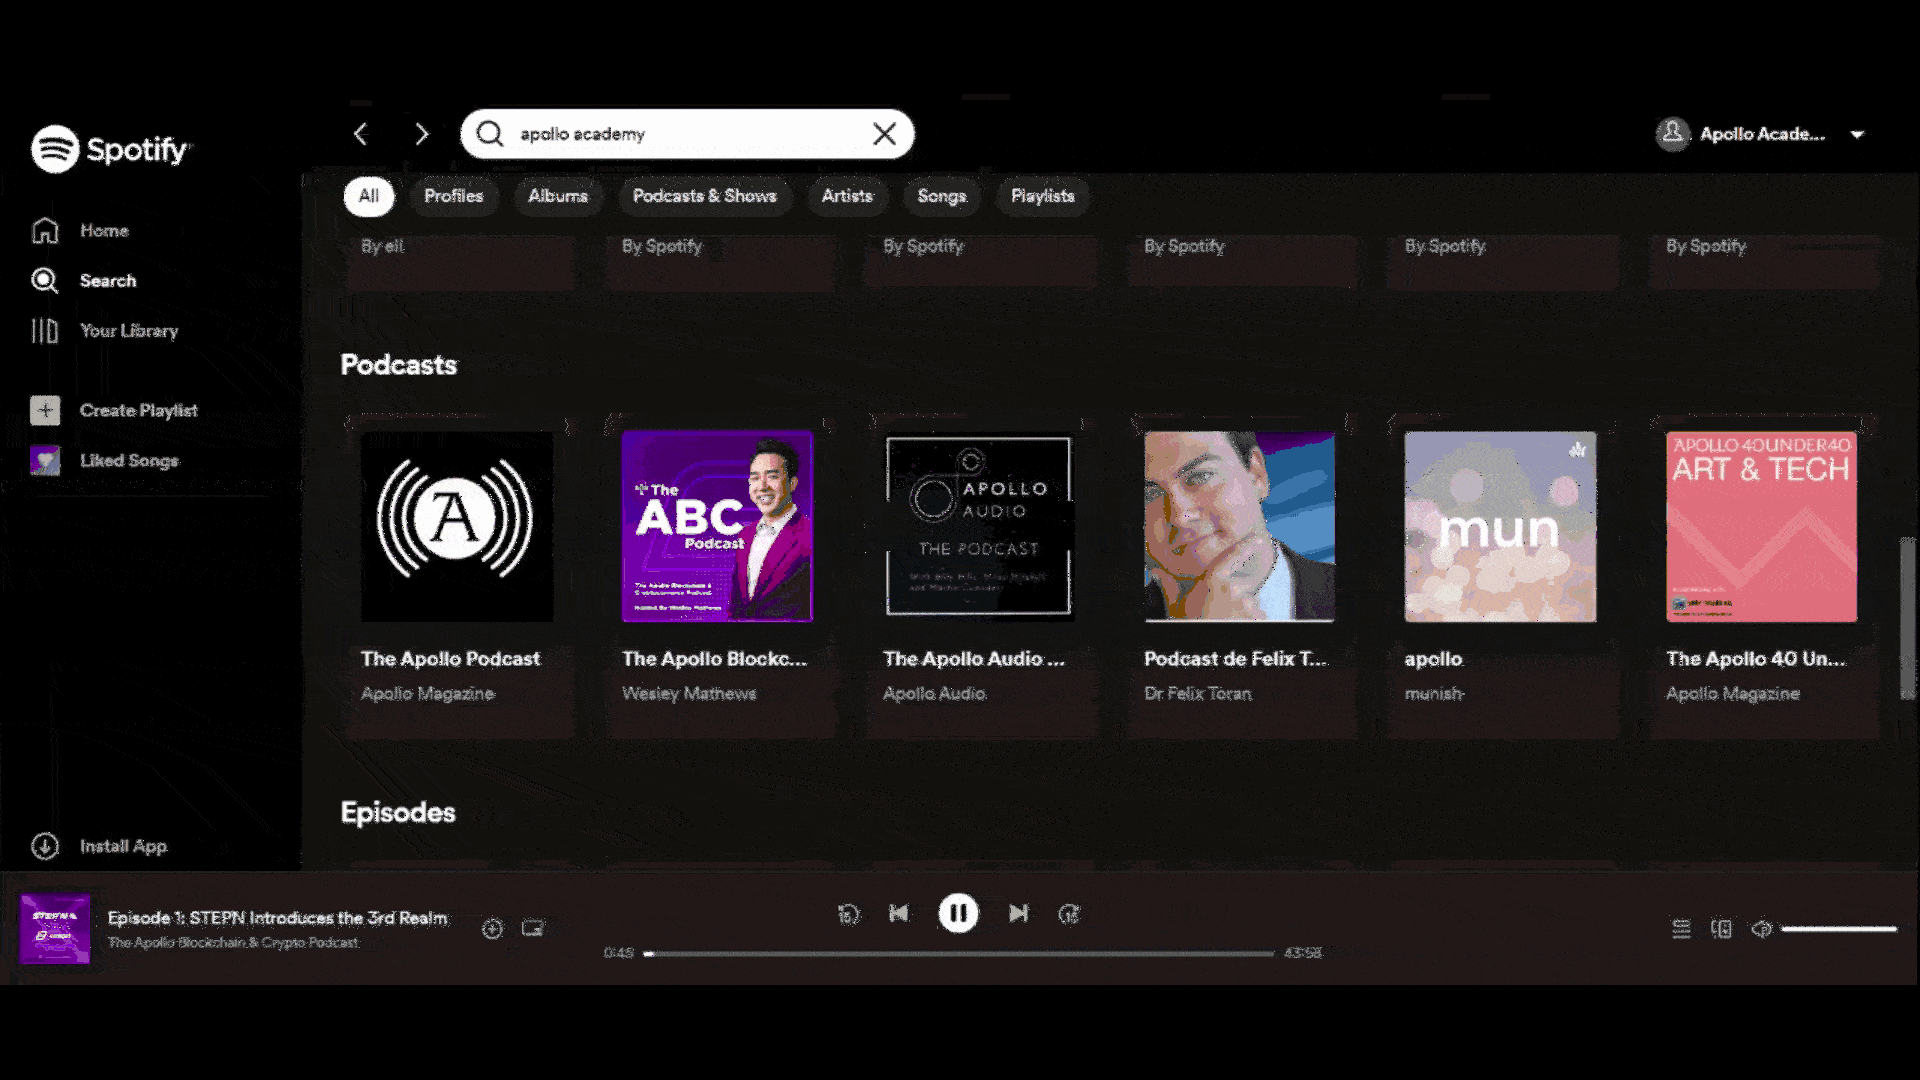1920x1080 pixels.
Task: Open the Home icon in sidebar
Action: click(45, 230)
